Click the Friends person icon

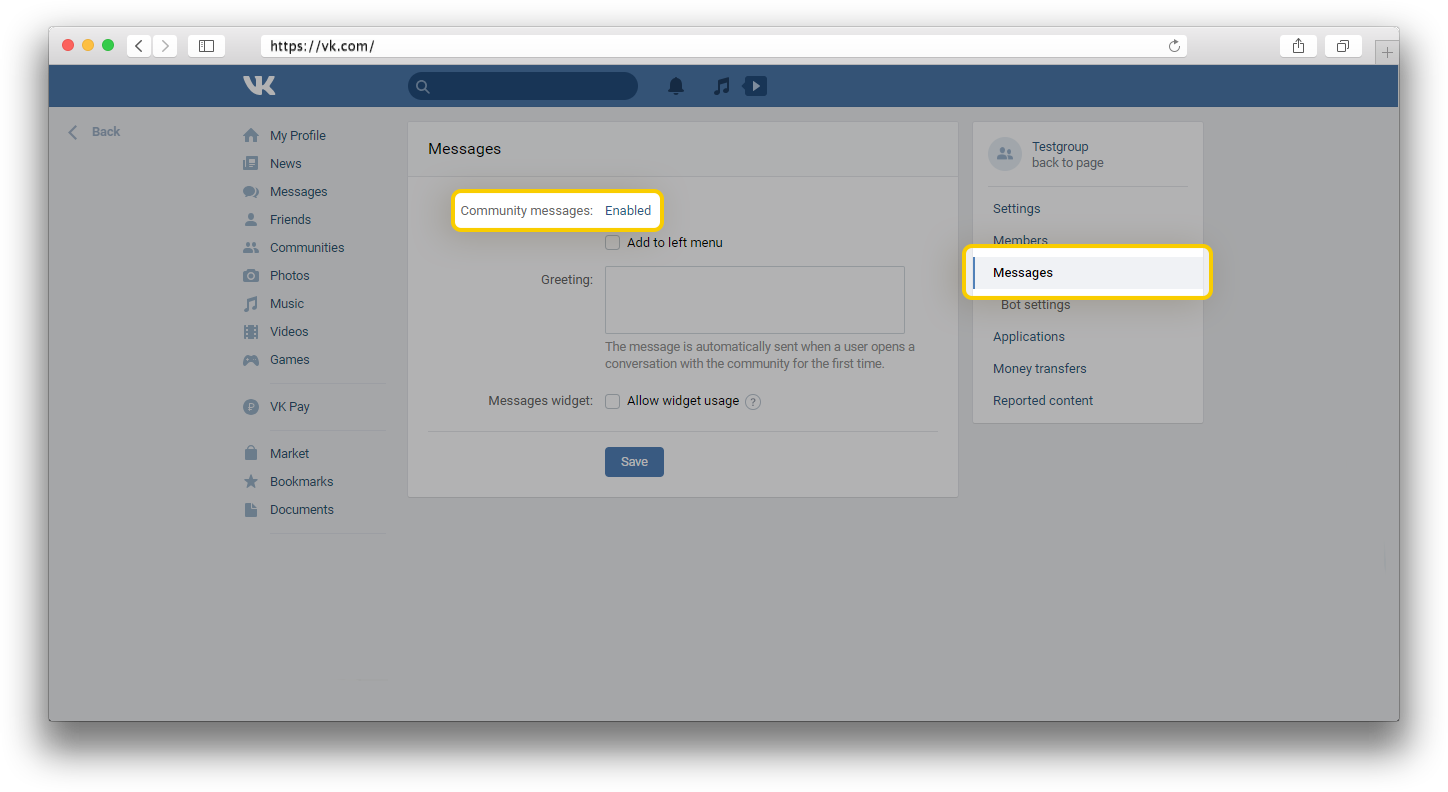click(x=251, y=219)
